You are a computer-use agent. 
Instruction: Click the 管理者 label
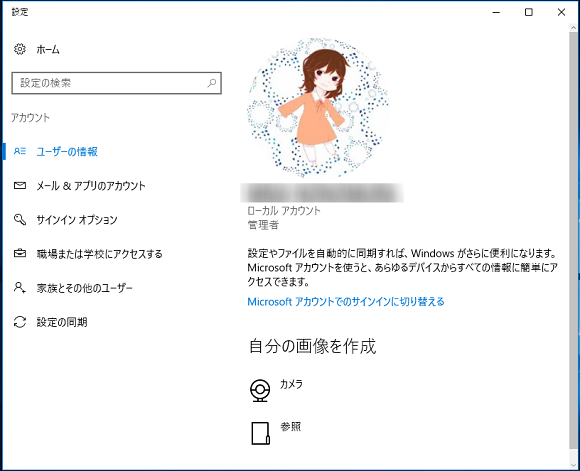pyautogui.click(x=263, y=225)
